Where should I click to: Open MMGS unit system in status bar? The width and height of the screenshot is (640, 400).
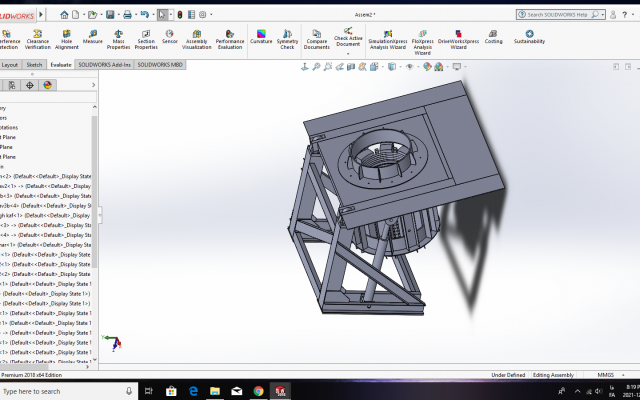pos(606,375)
